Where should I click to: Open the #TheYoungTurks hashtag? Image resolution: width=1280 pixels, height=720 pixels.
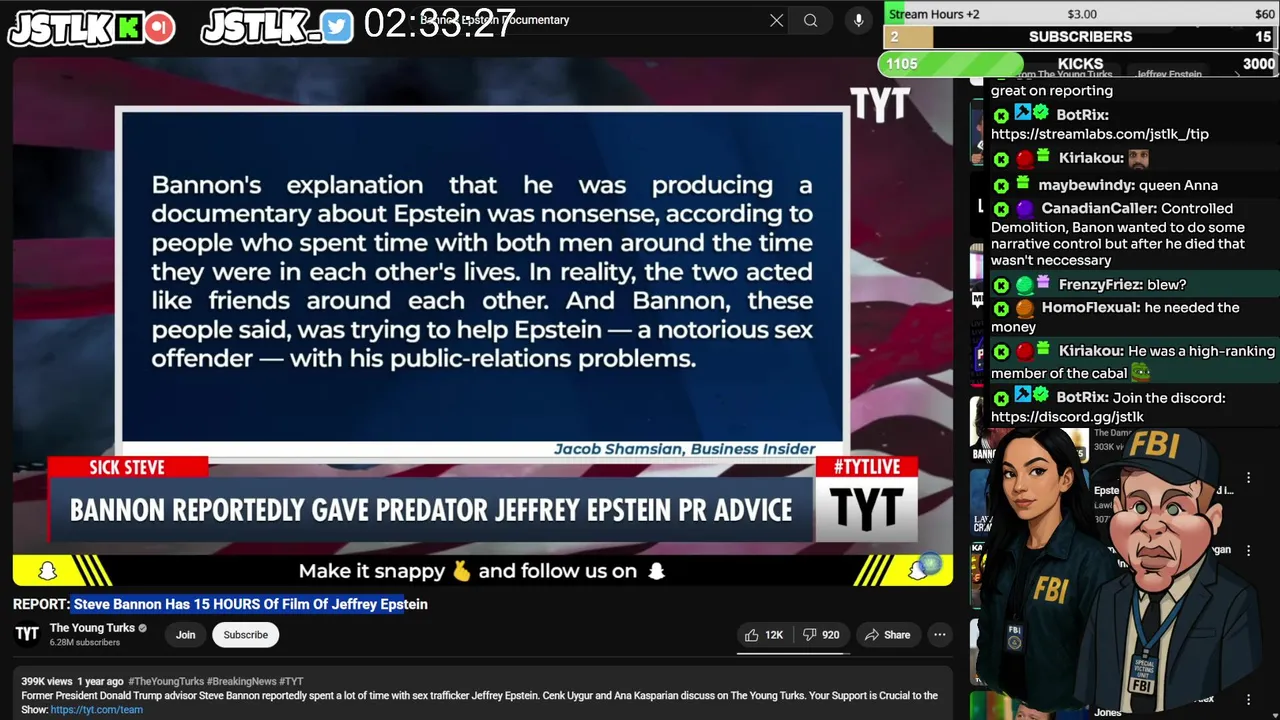[x=166, y=682]
